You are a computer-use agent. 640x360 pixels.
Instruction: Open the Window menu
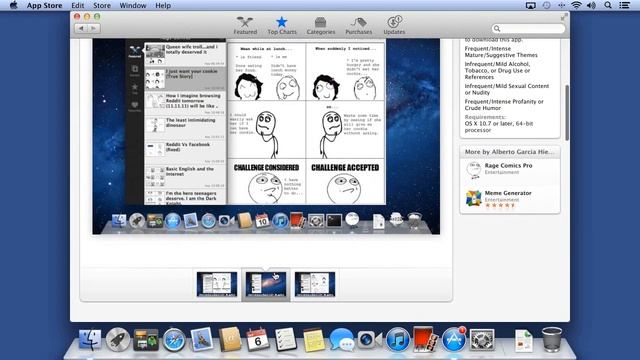133,5
